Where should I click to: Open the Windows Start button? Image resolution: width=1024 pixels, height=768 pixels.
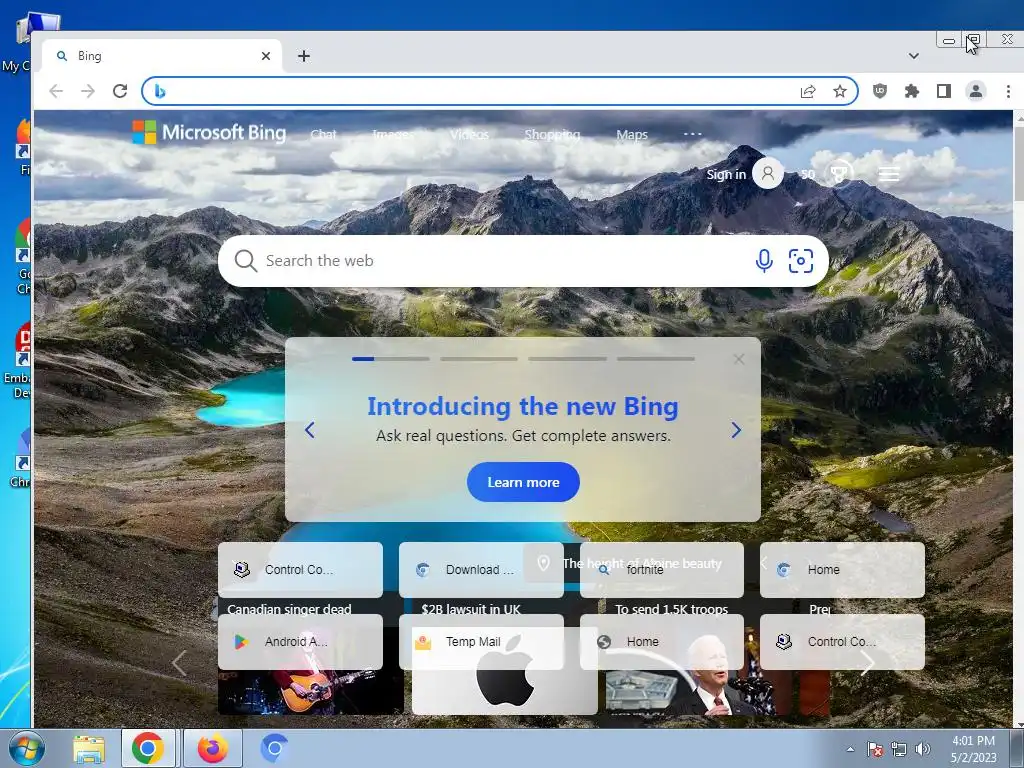point(26,748)
